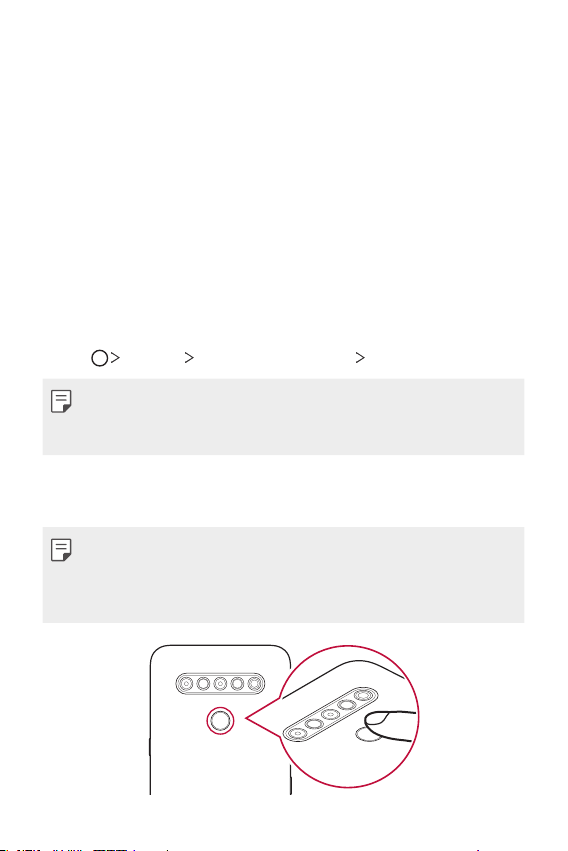This screenshot has height=851, width=568.
Task: Click the second chevron arrow in the path
Action: (189, 358)
